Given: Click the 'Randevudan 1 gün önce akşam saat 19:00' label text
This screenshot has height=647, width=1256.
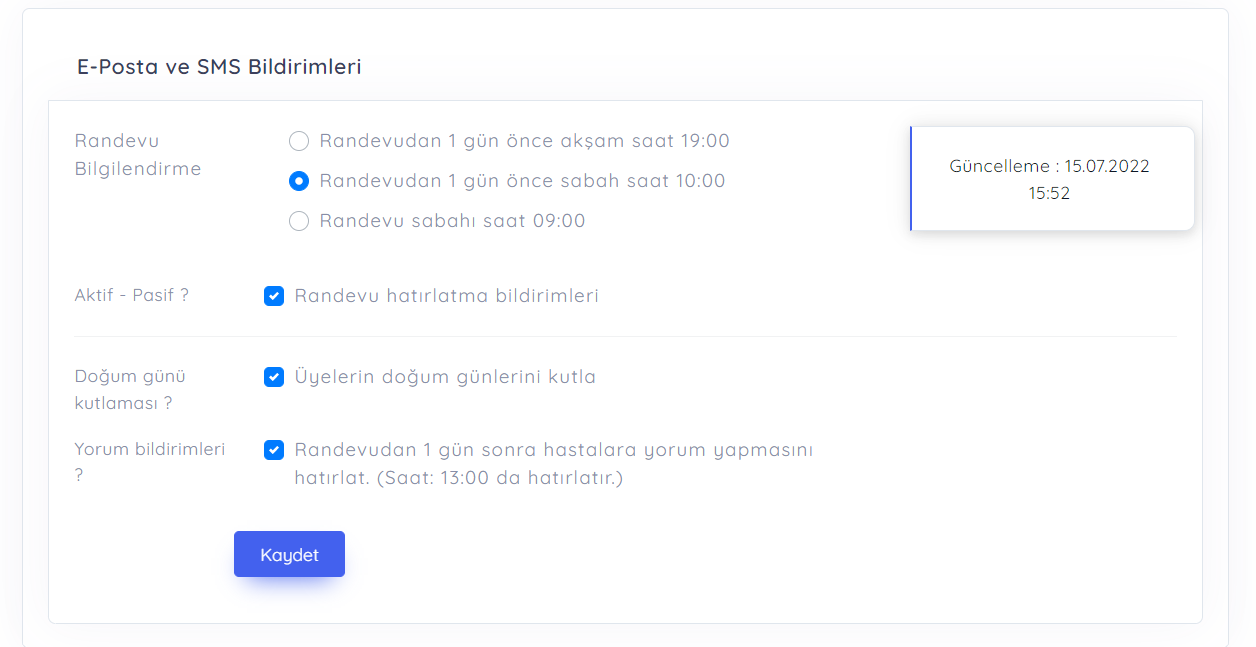Looking at the screenshot, I should pos(524,141).
